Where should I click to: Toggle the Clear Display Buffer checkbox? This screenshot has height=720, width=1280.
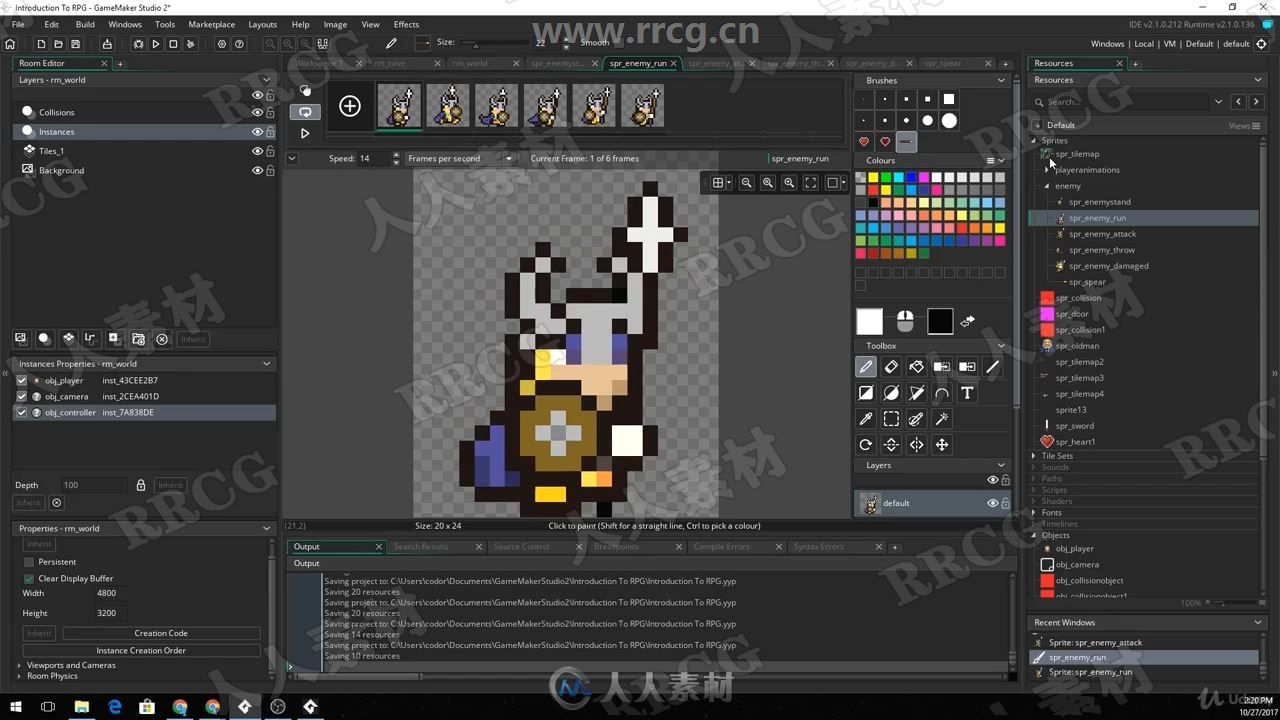tap(29, 579)
